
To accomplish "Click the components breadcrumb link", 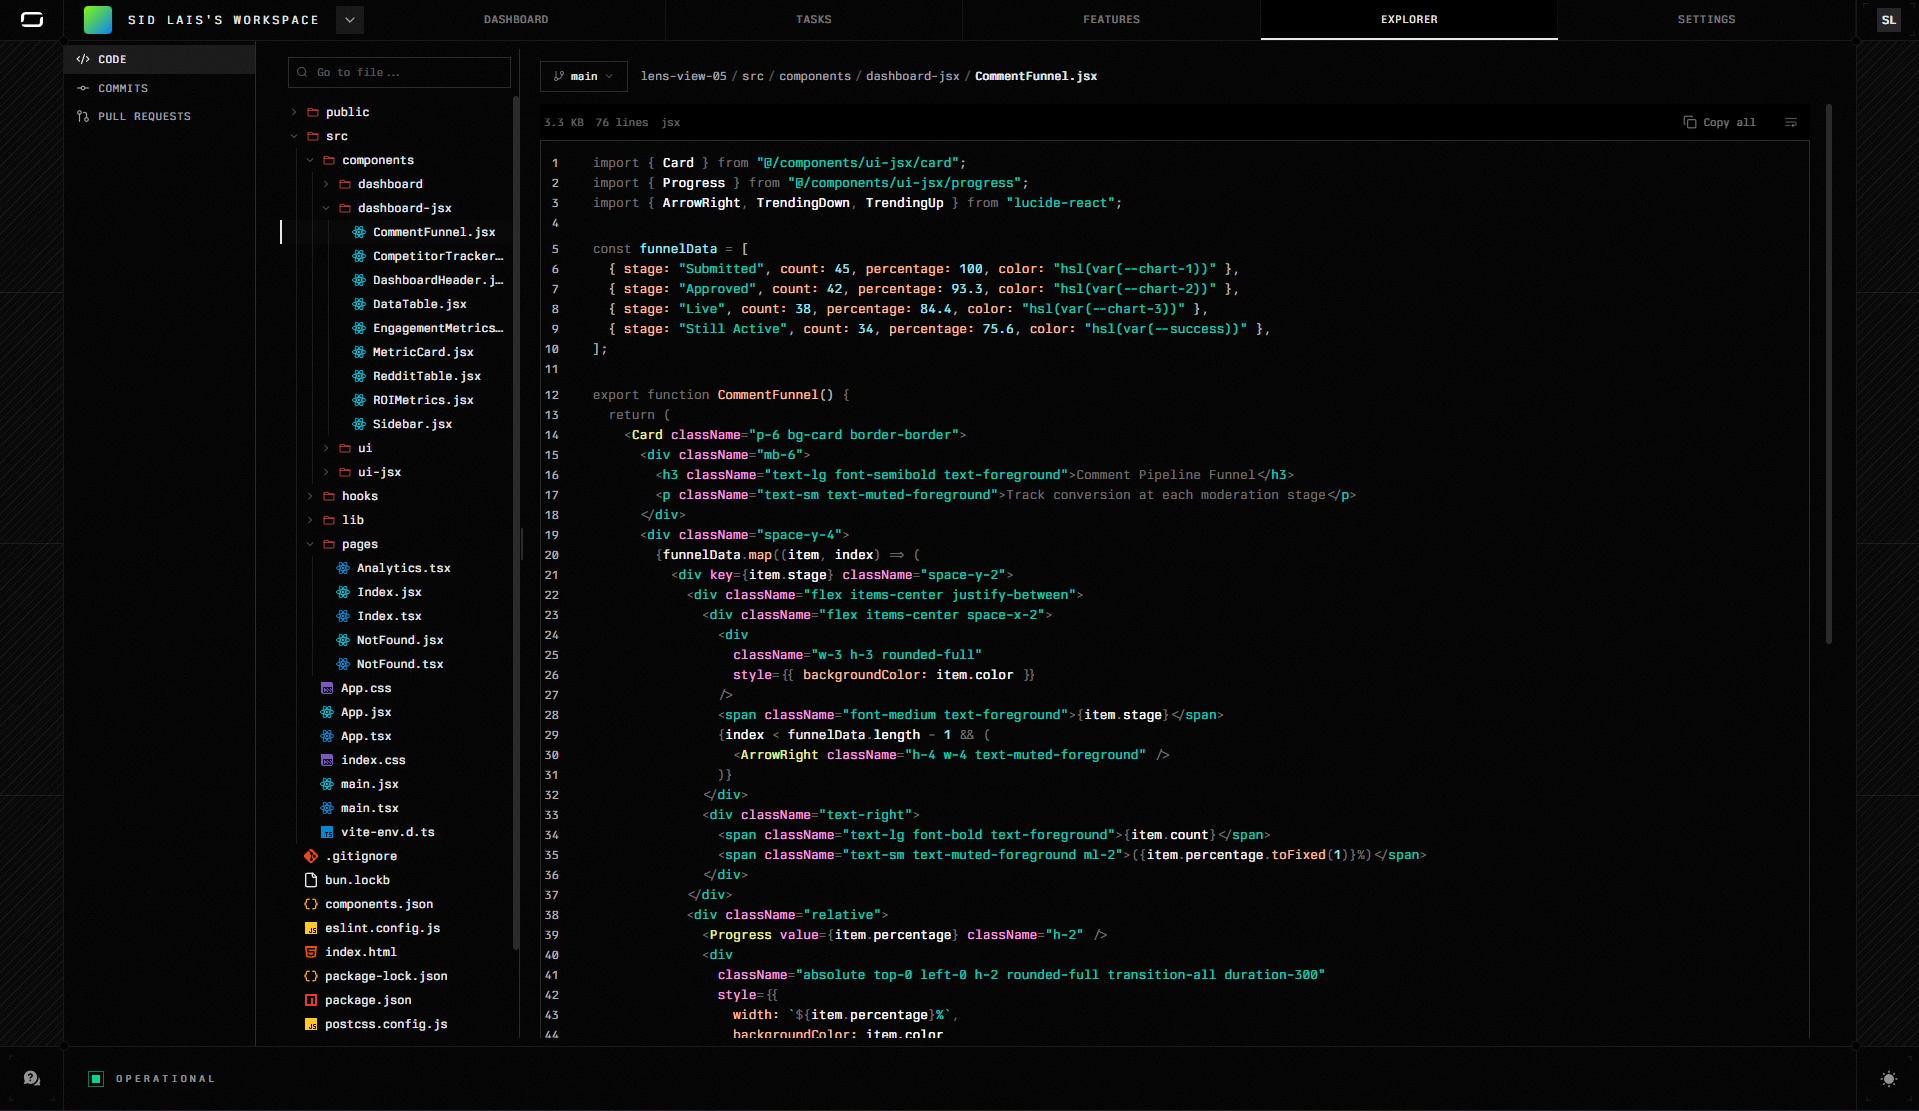I will pyautogui.click(x=815, y=76).
